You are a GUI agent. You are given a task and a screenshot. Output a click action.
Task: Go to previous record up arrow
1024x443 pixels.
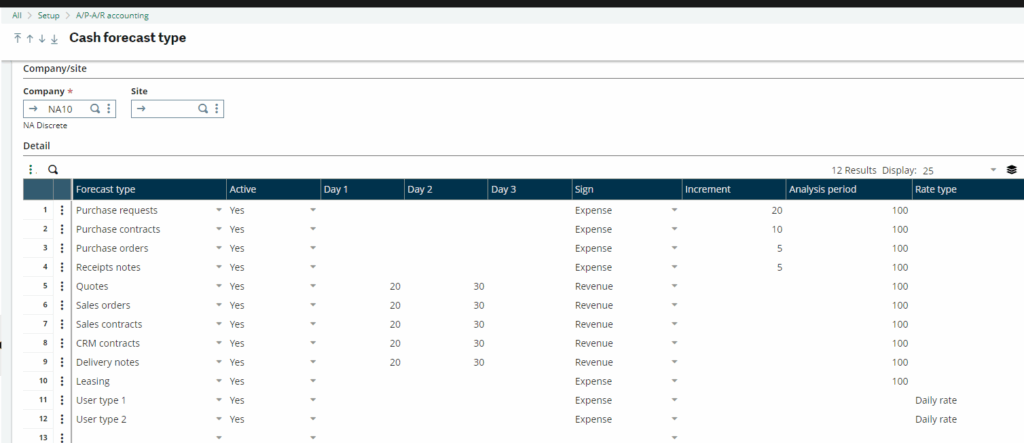pyautogui.click(x=29, y=39)
